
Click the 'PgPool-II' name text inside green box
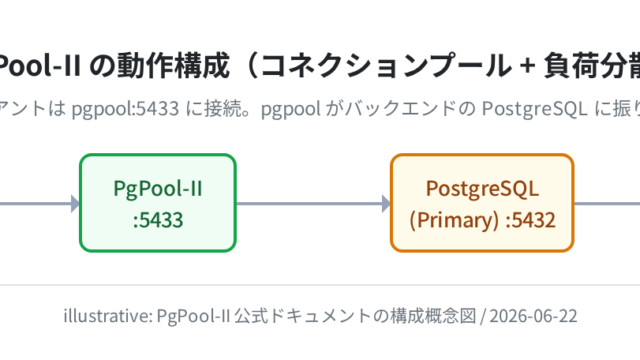click(158, 189)
